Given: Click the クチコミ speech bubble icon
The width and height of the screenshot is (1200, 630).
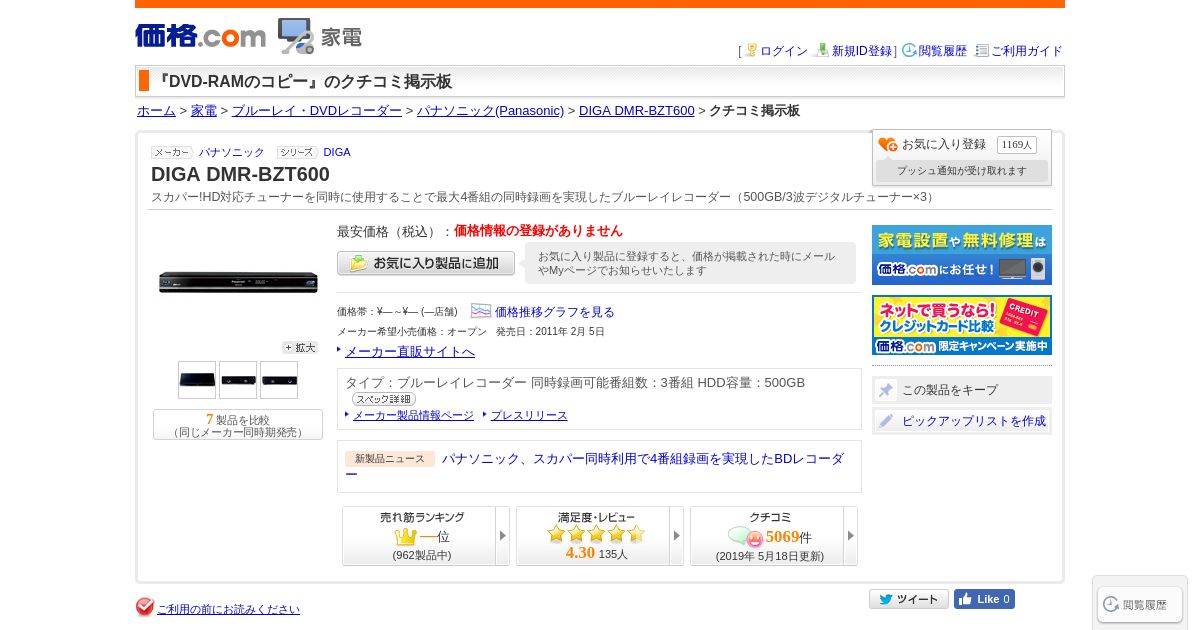Looking at the screenshot, I should (x=746, y=537).
